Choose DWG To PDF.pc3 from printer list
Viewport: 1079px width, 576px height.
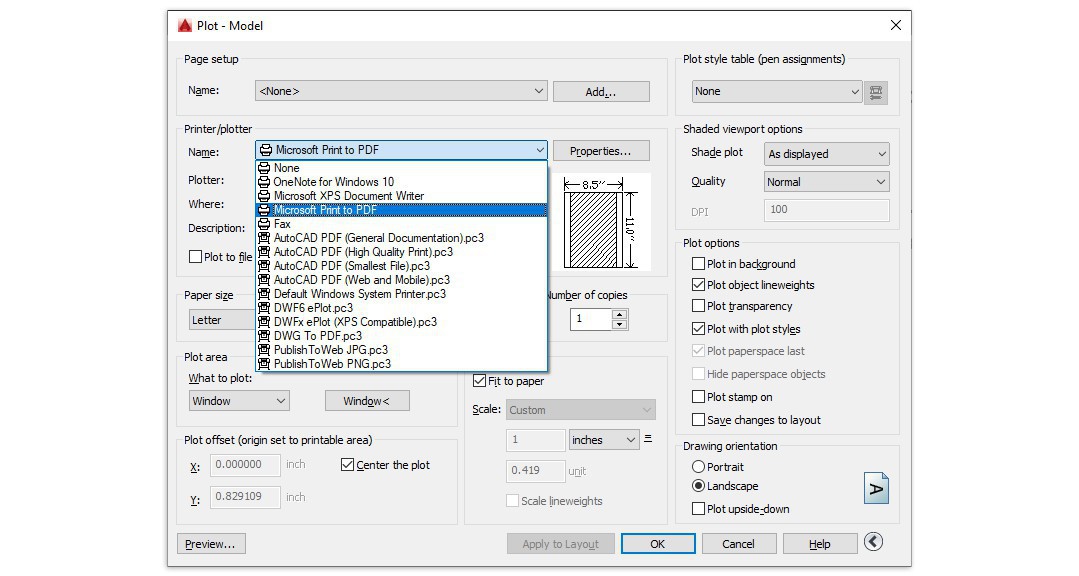coord(317,336)
